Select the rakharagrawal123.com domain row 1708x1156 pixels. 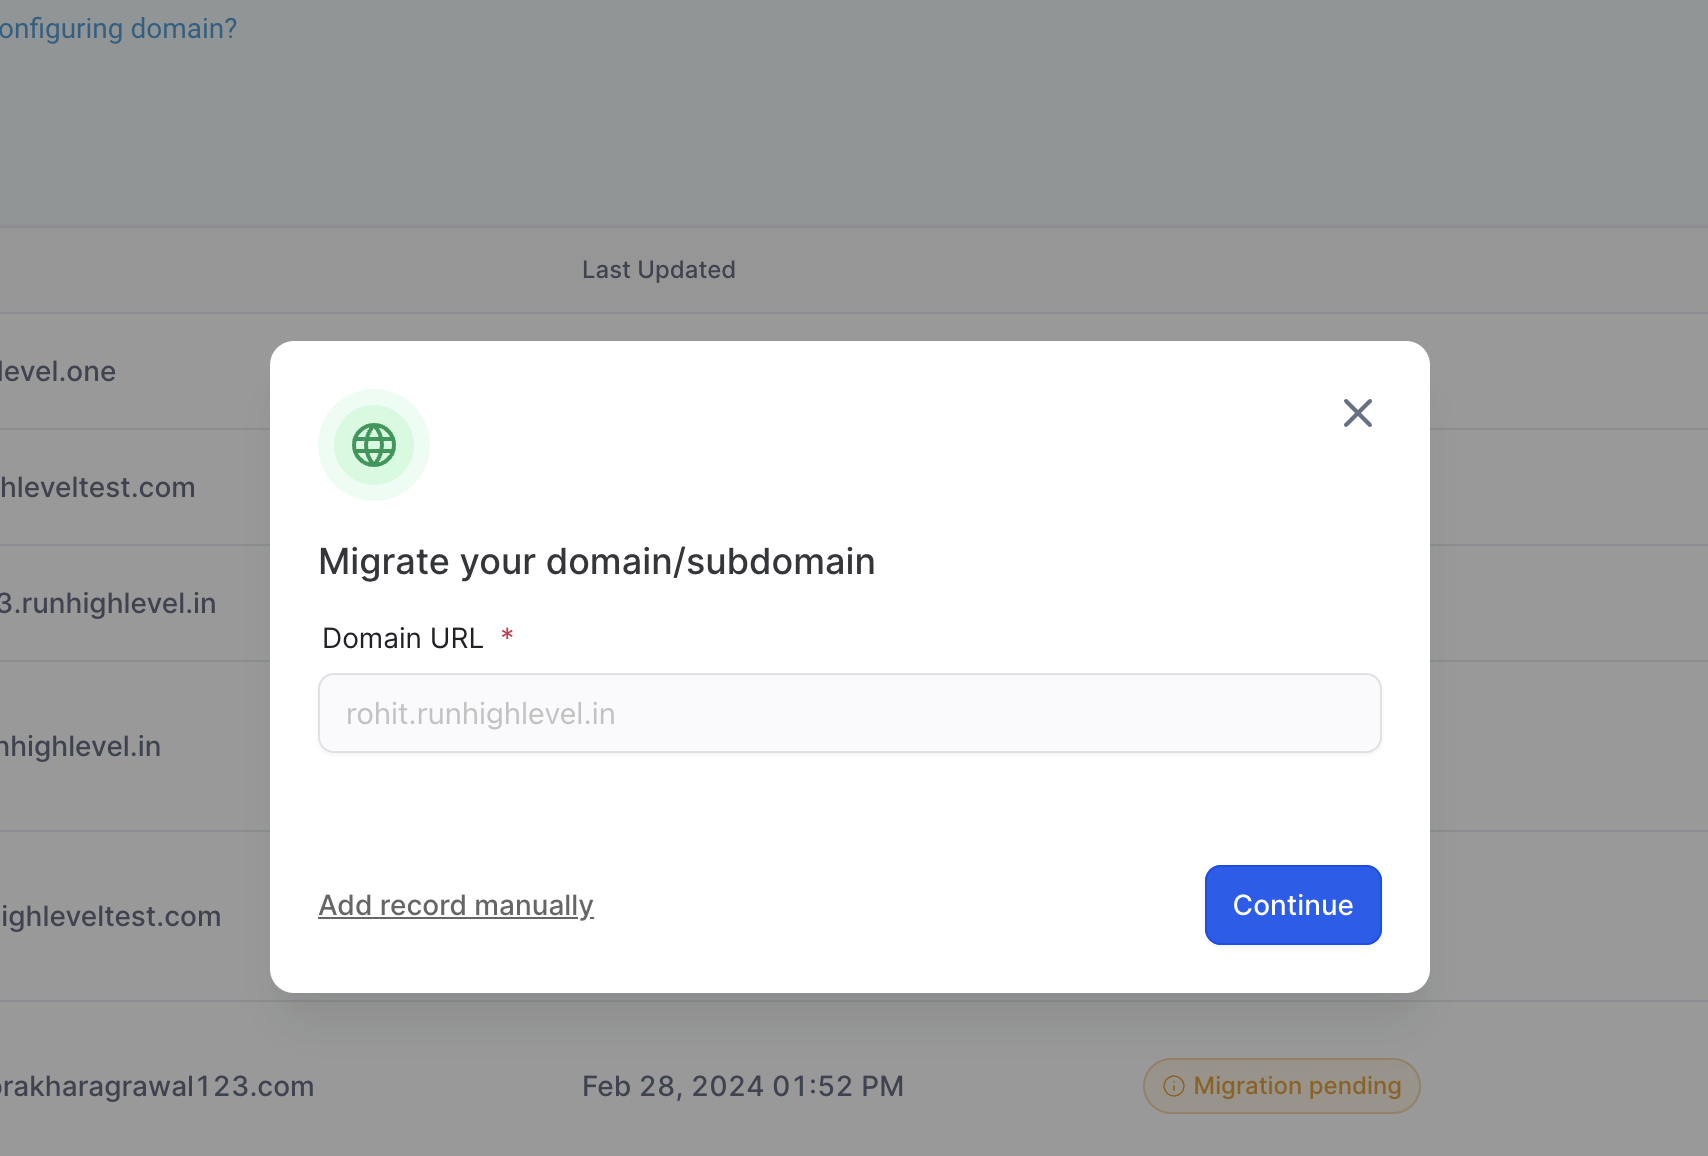(157, 1087)
